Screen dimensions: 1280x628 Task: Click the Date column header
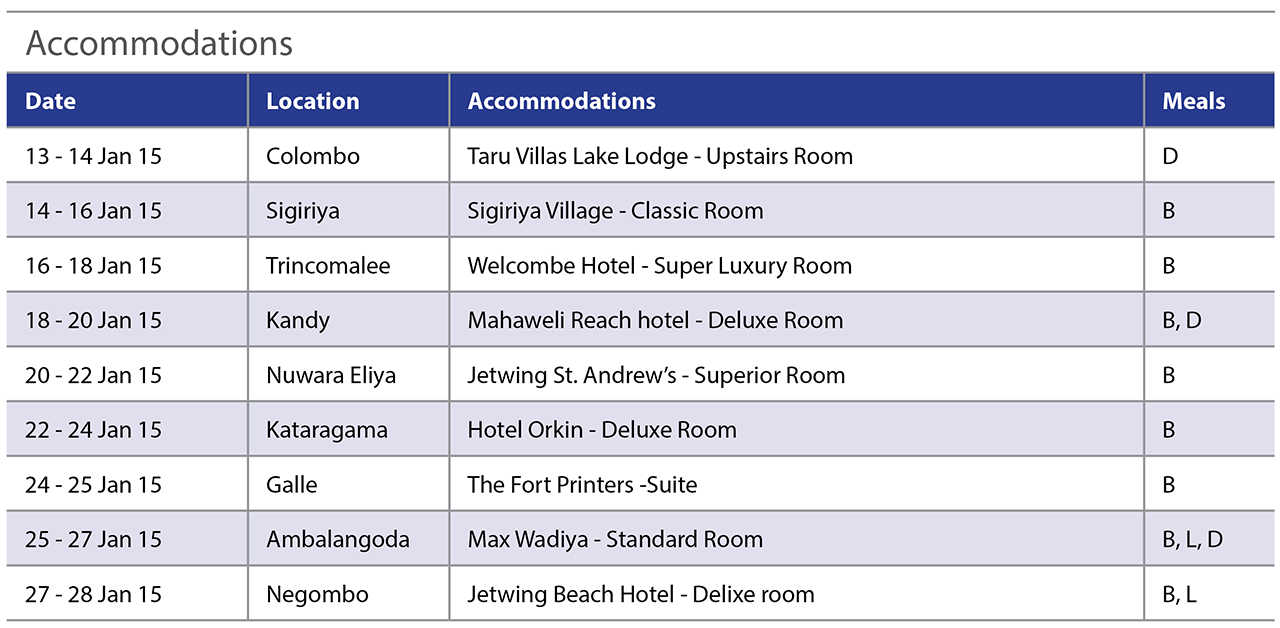click(51, 101)
